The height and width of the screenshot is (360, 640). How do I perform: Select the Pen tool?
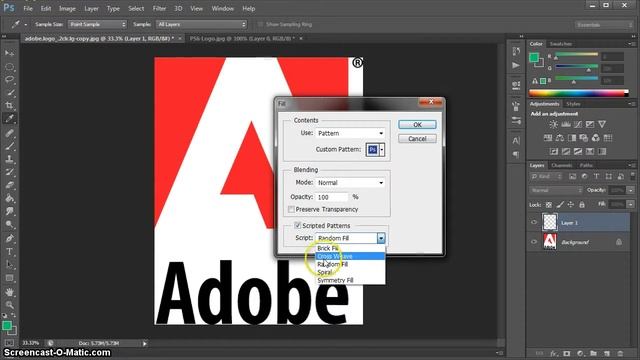click(x=9, y=238)
